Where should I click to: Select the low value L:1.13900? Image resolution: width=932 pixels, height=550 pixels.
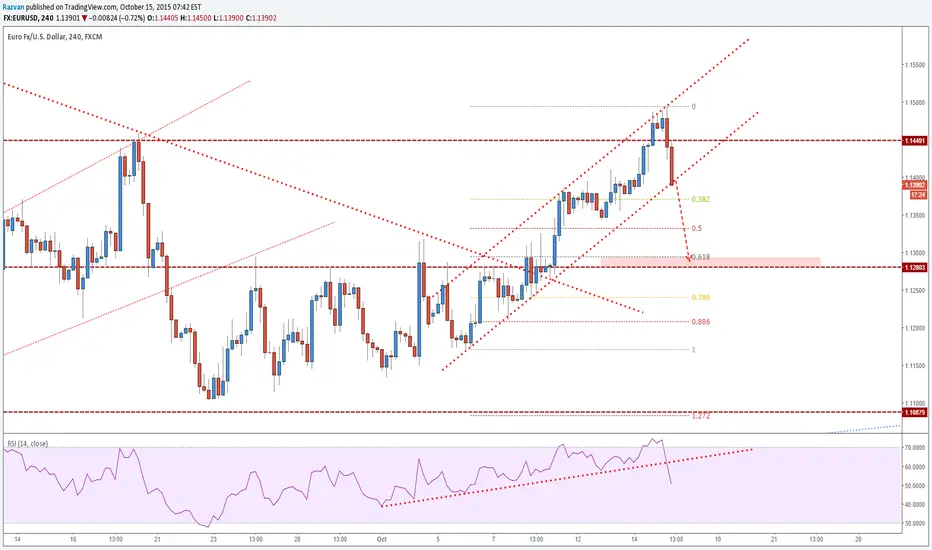click(x=231, y=18)
